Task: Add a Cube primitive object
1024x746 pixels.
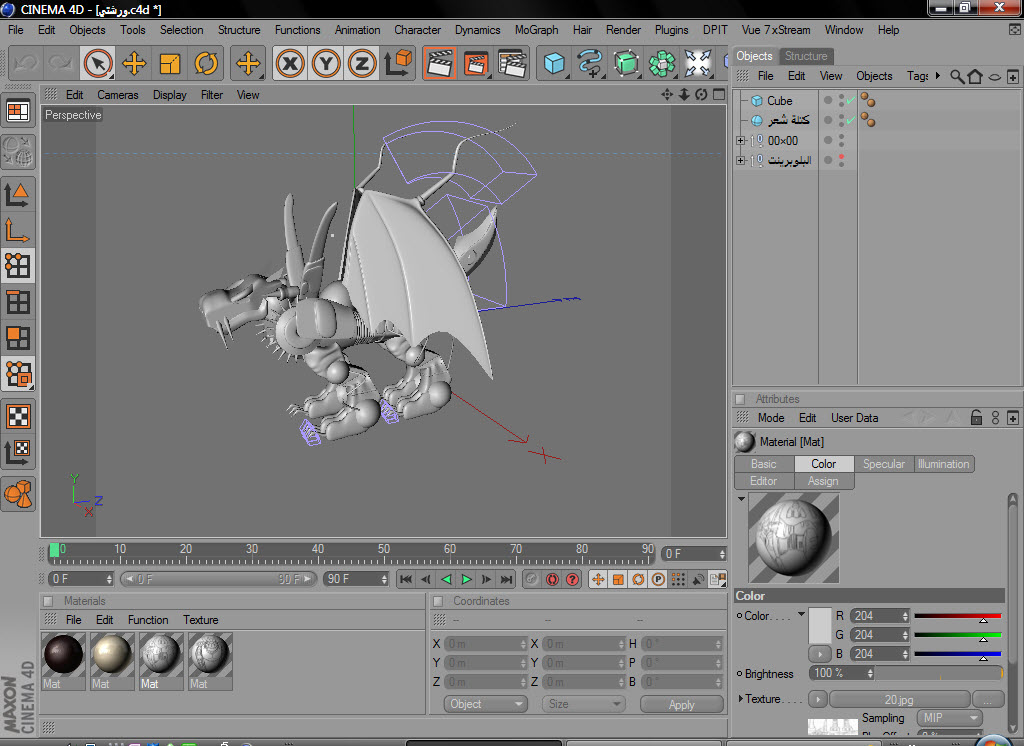Action: click(x=553, y=64)
